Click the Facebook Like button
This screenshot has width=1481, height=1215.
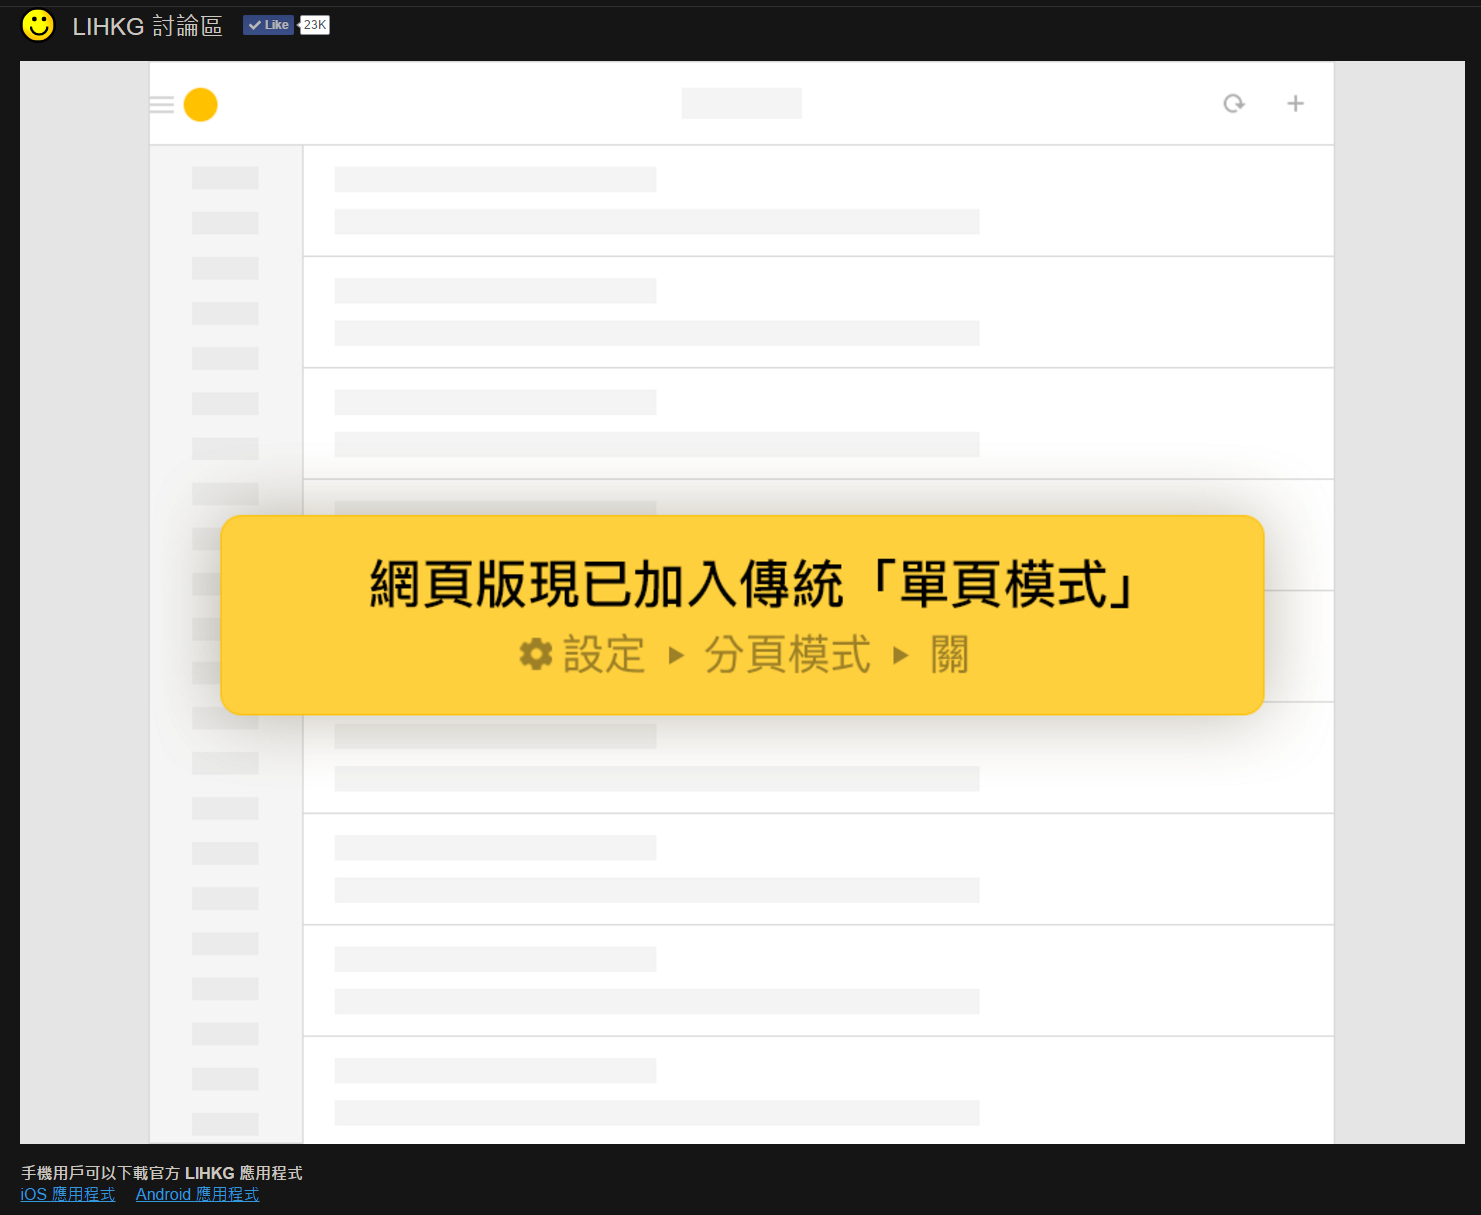point(268,25)
